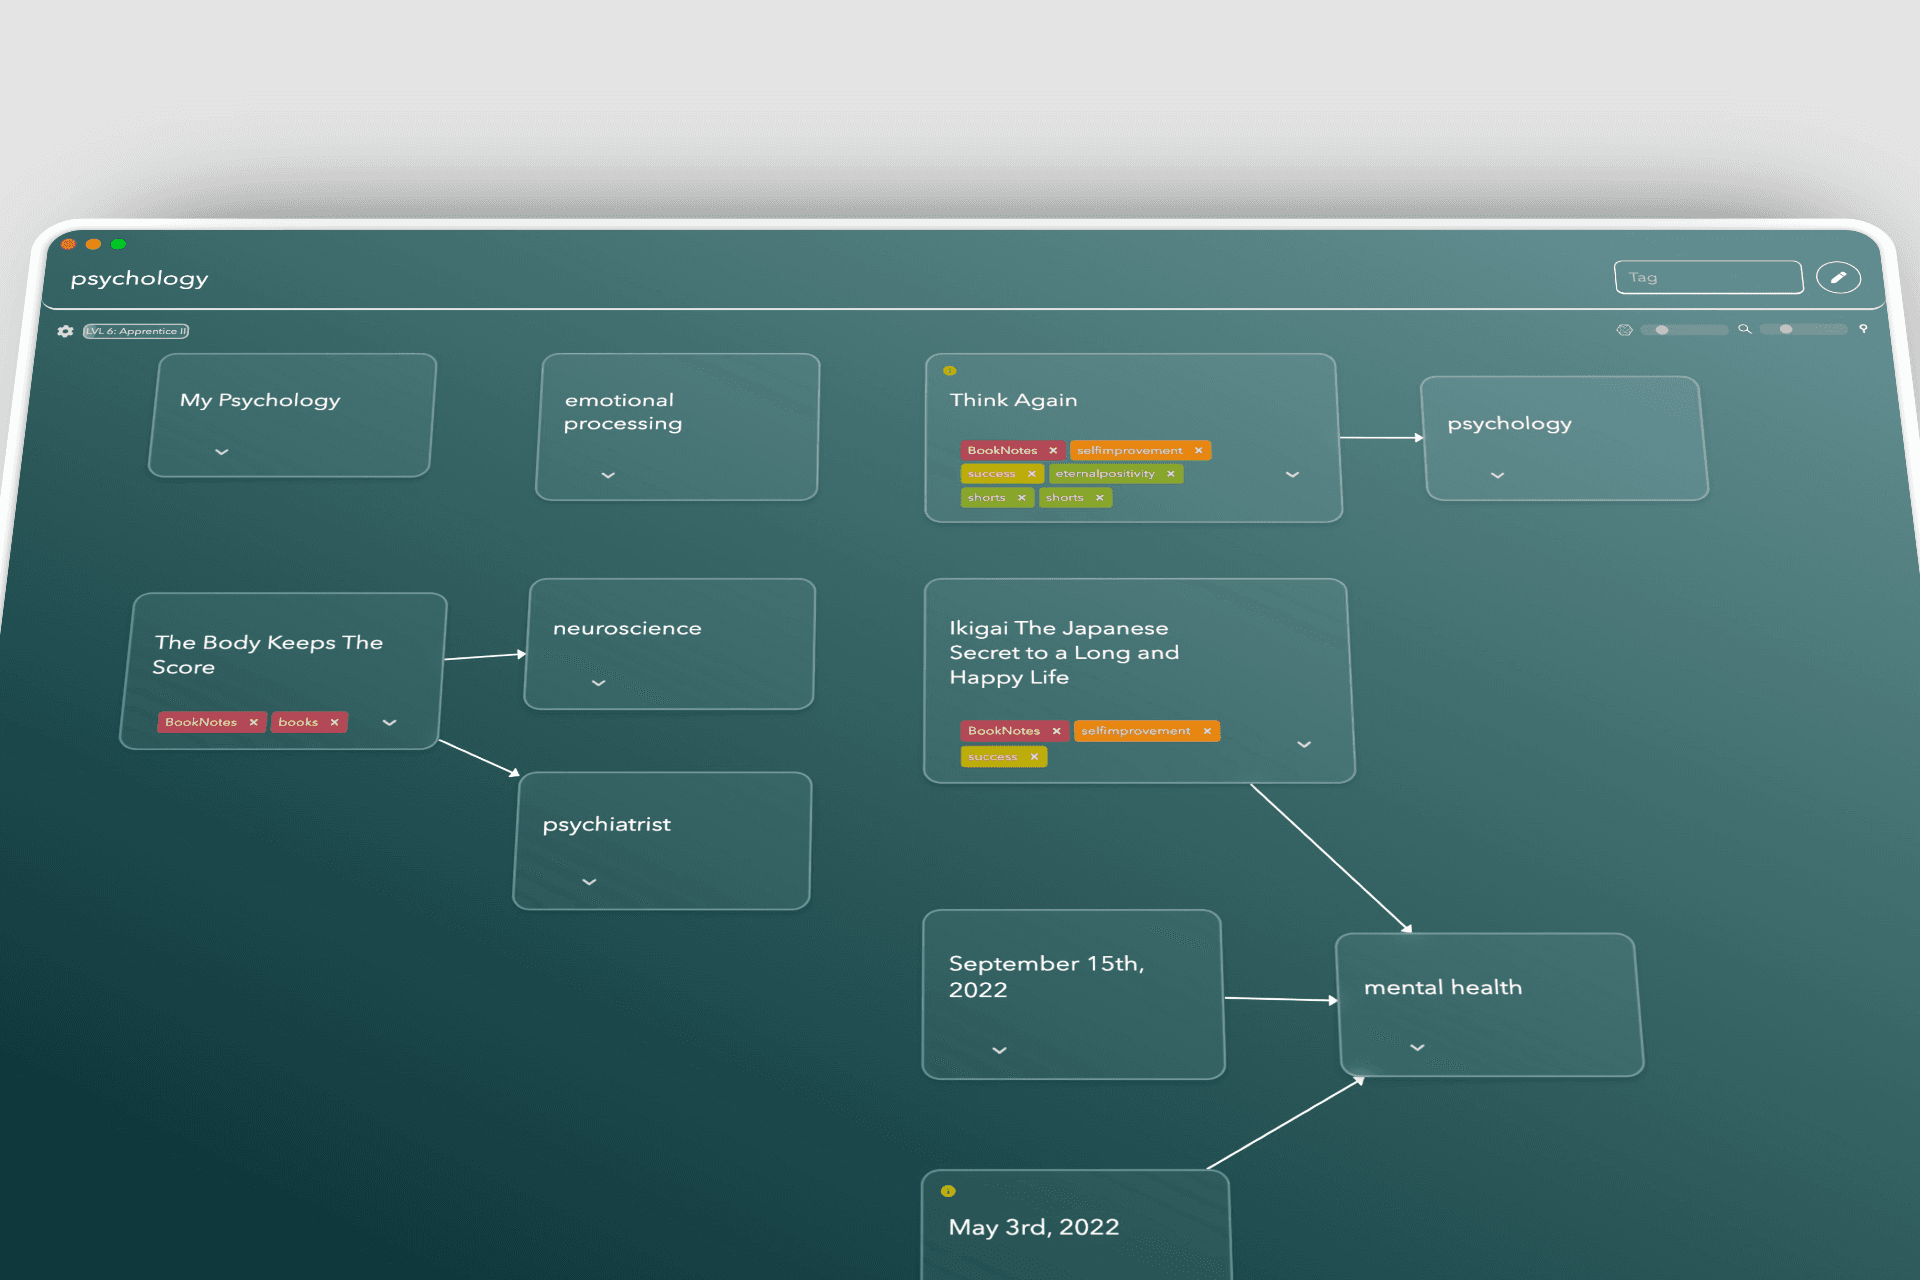This screenshot has height=1280, width=1920.
Task: Expand the neuroscience card chevron
Action: (598, 683)
